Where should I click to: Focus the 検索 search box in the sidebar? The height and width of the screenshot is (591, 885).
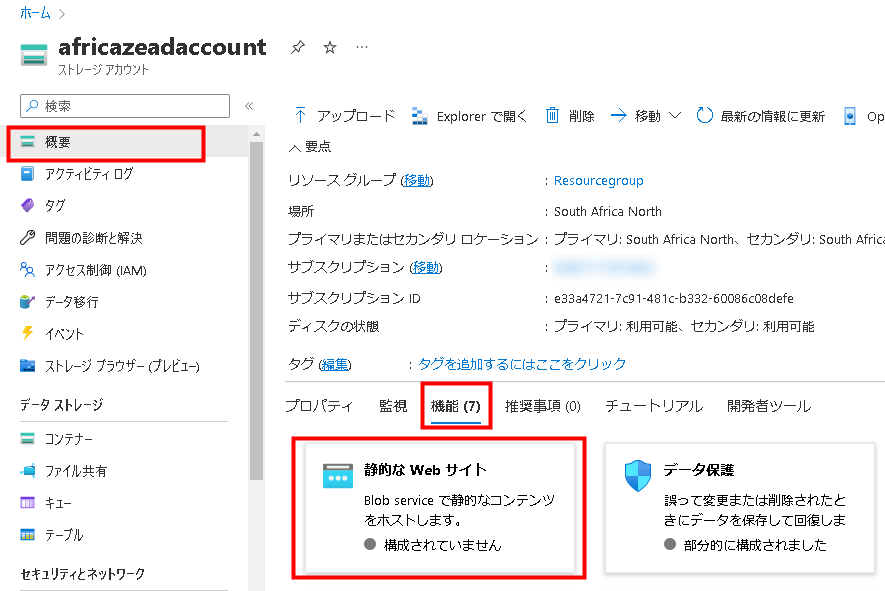[x=125, y=106]
